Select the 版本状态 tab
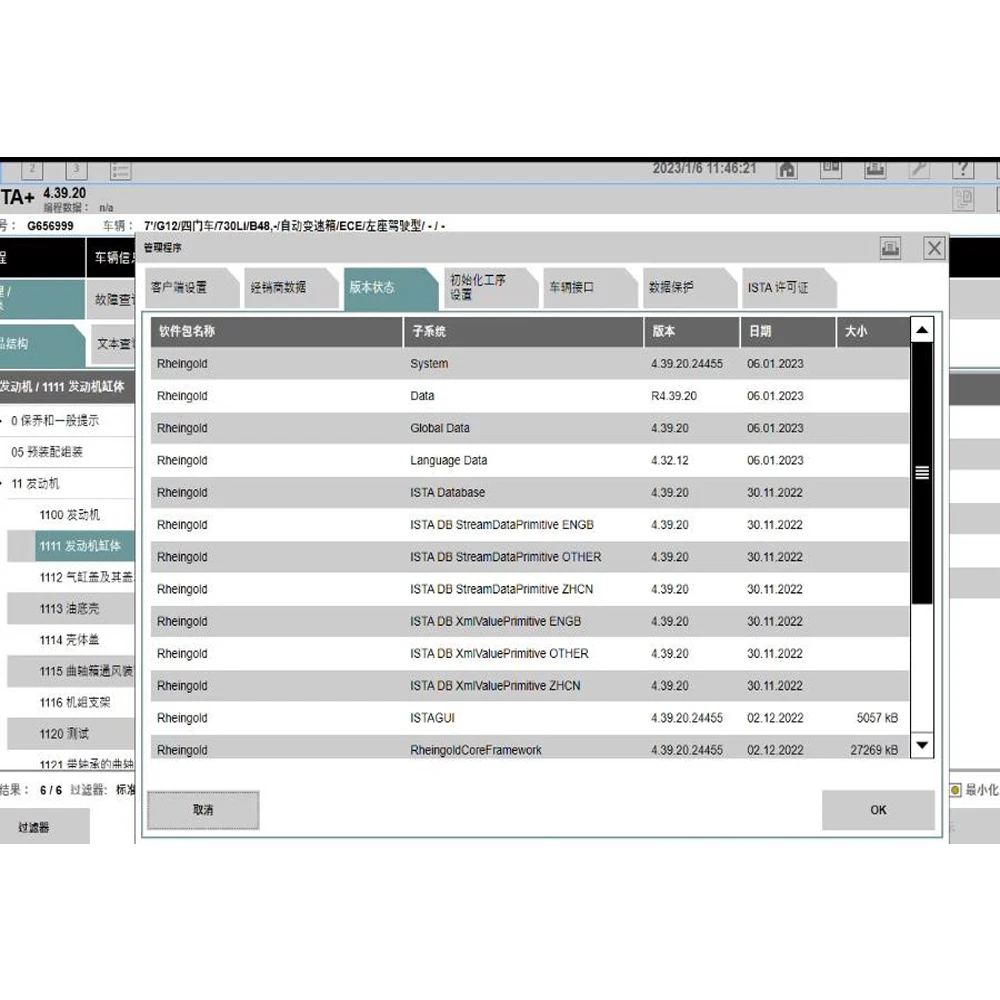This screenshot has height=1000, width=1000. pos(390,288)
